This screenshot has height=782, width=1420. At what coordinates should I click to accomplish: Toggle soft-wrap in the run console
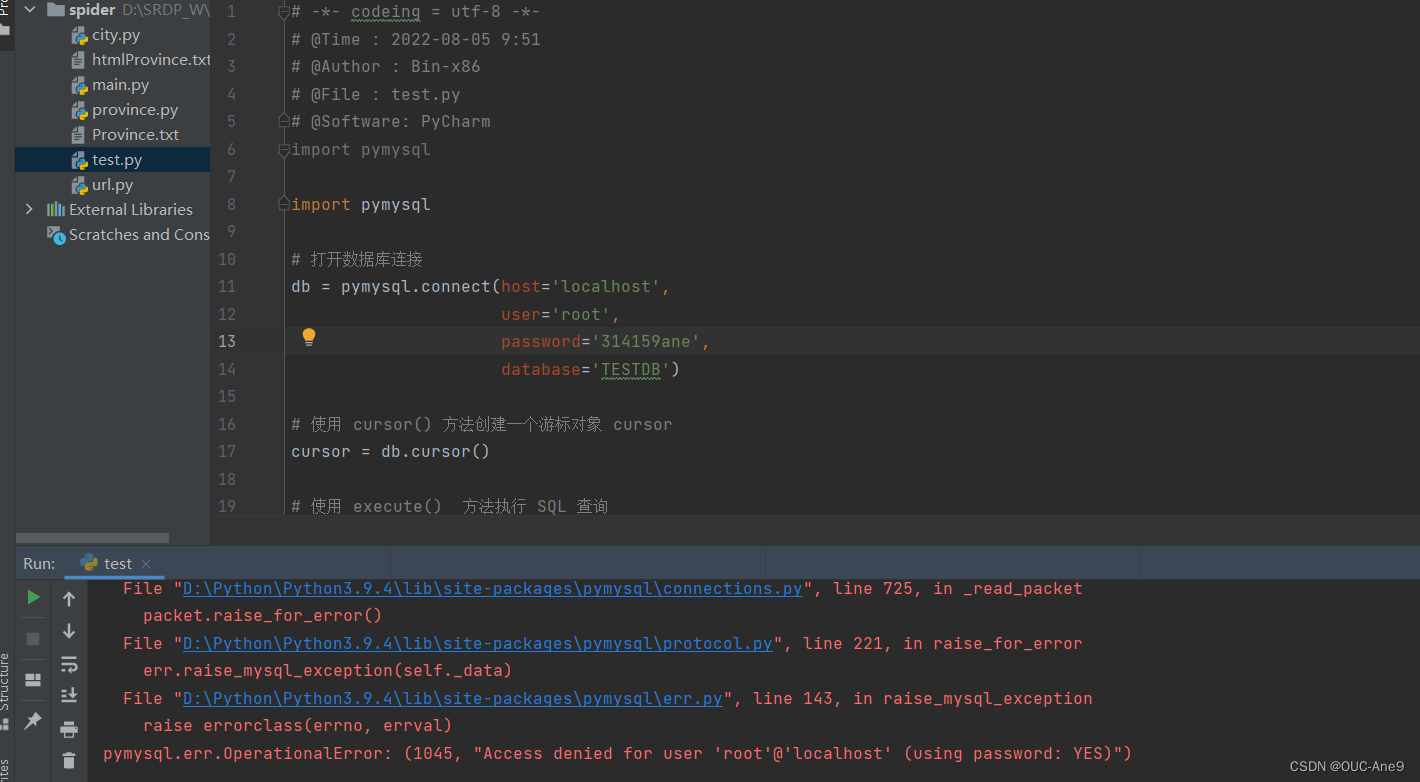(x=69, y=664)
